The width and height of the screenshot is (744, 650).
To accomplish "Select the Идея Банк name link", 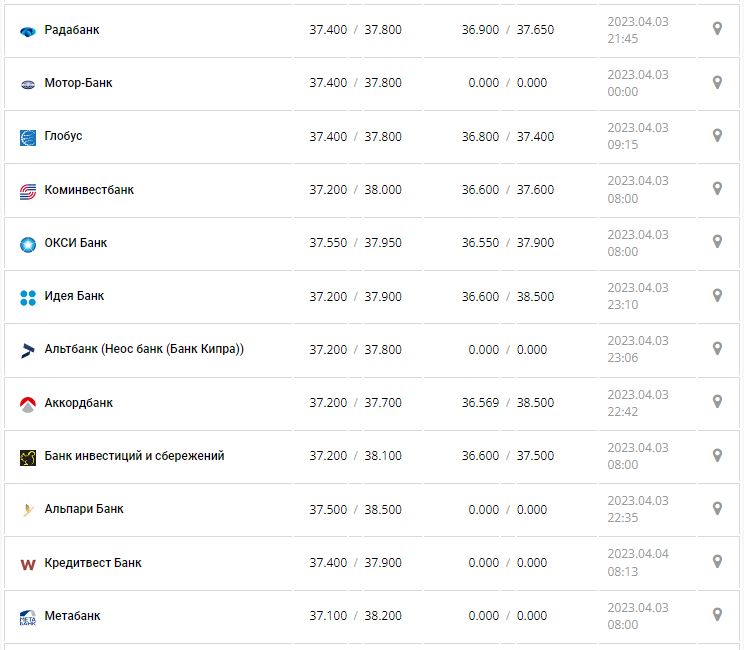I will click(x=74, y=296).
